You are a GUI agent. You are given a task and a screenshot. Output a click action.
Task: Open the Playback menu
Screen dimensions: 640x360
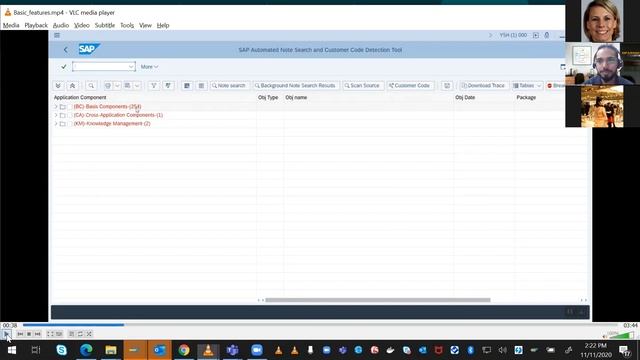(36, 25)
